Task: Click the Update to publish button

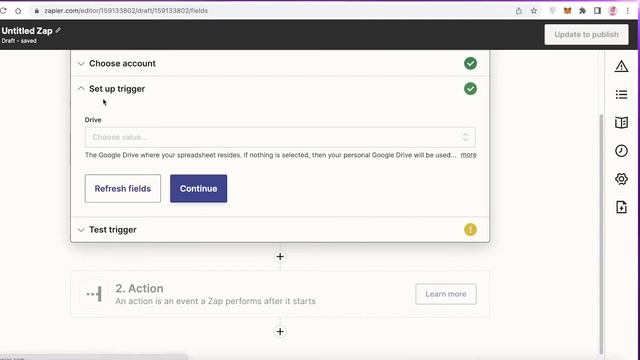Action: [x=586, y=35]
